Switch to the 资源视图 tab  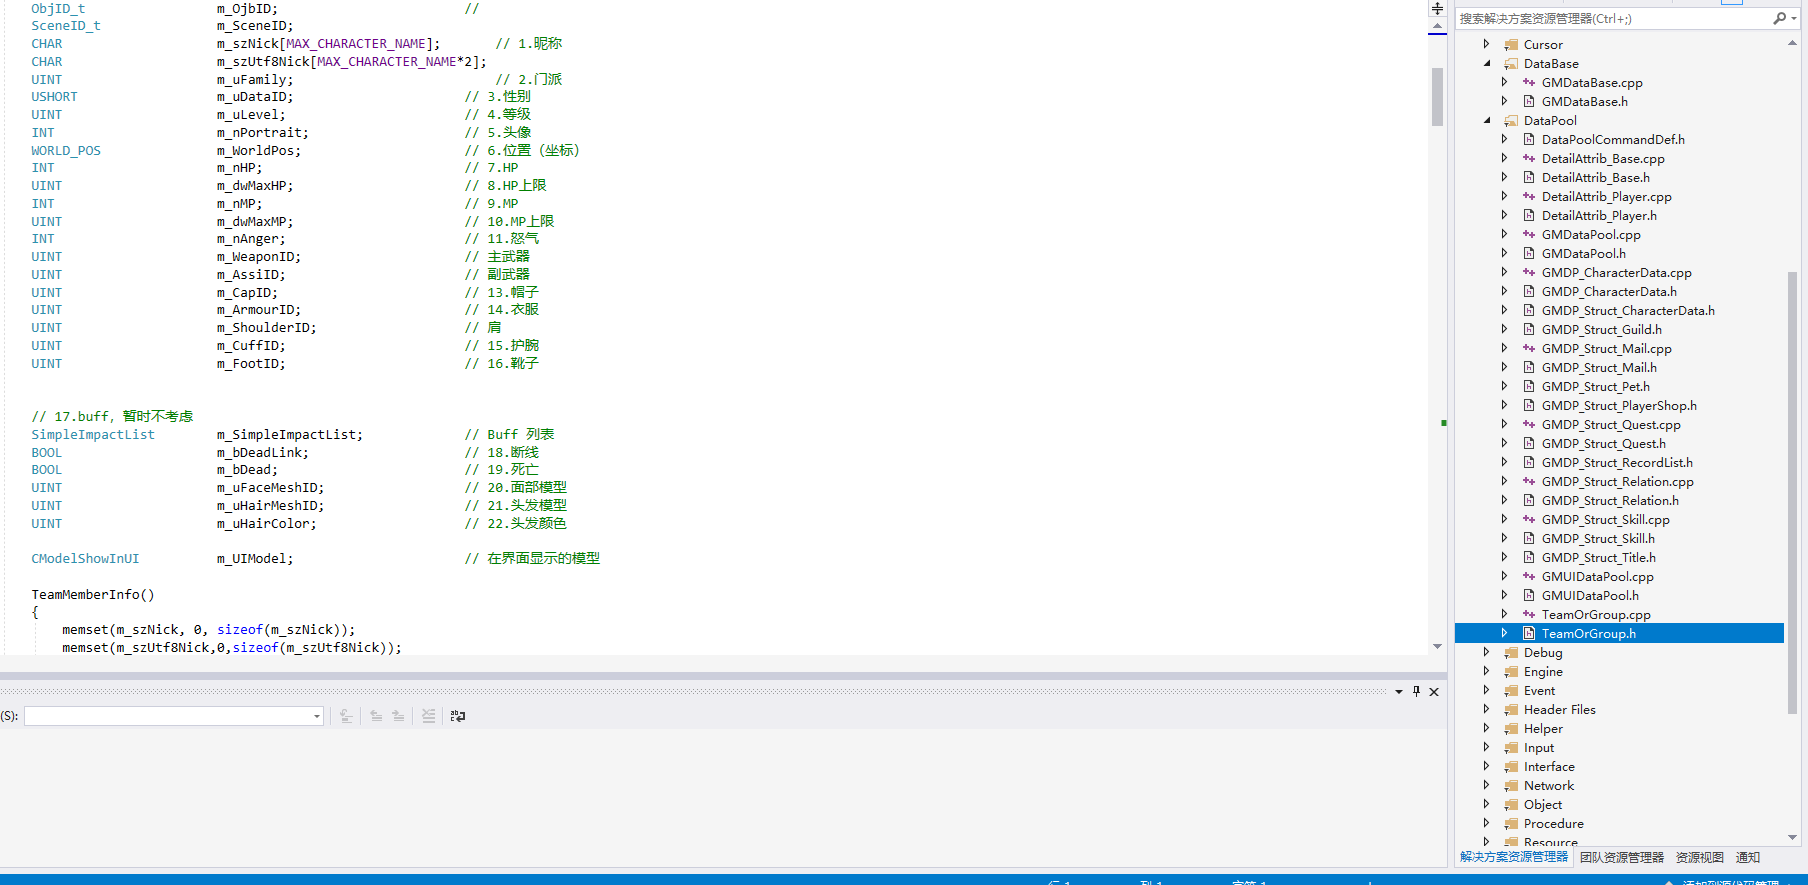coord(1699,858)
